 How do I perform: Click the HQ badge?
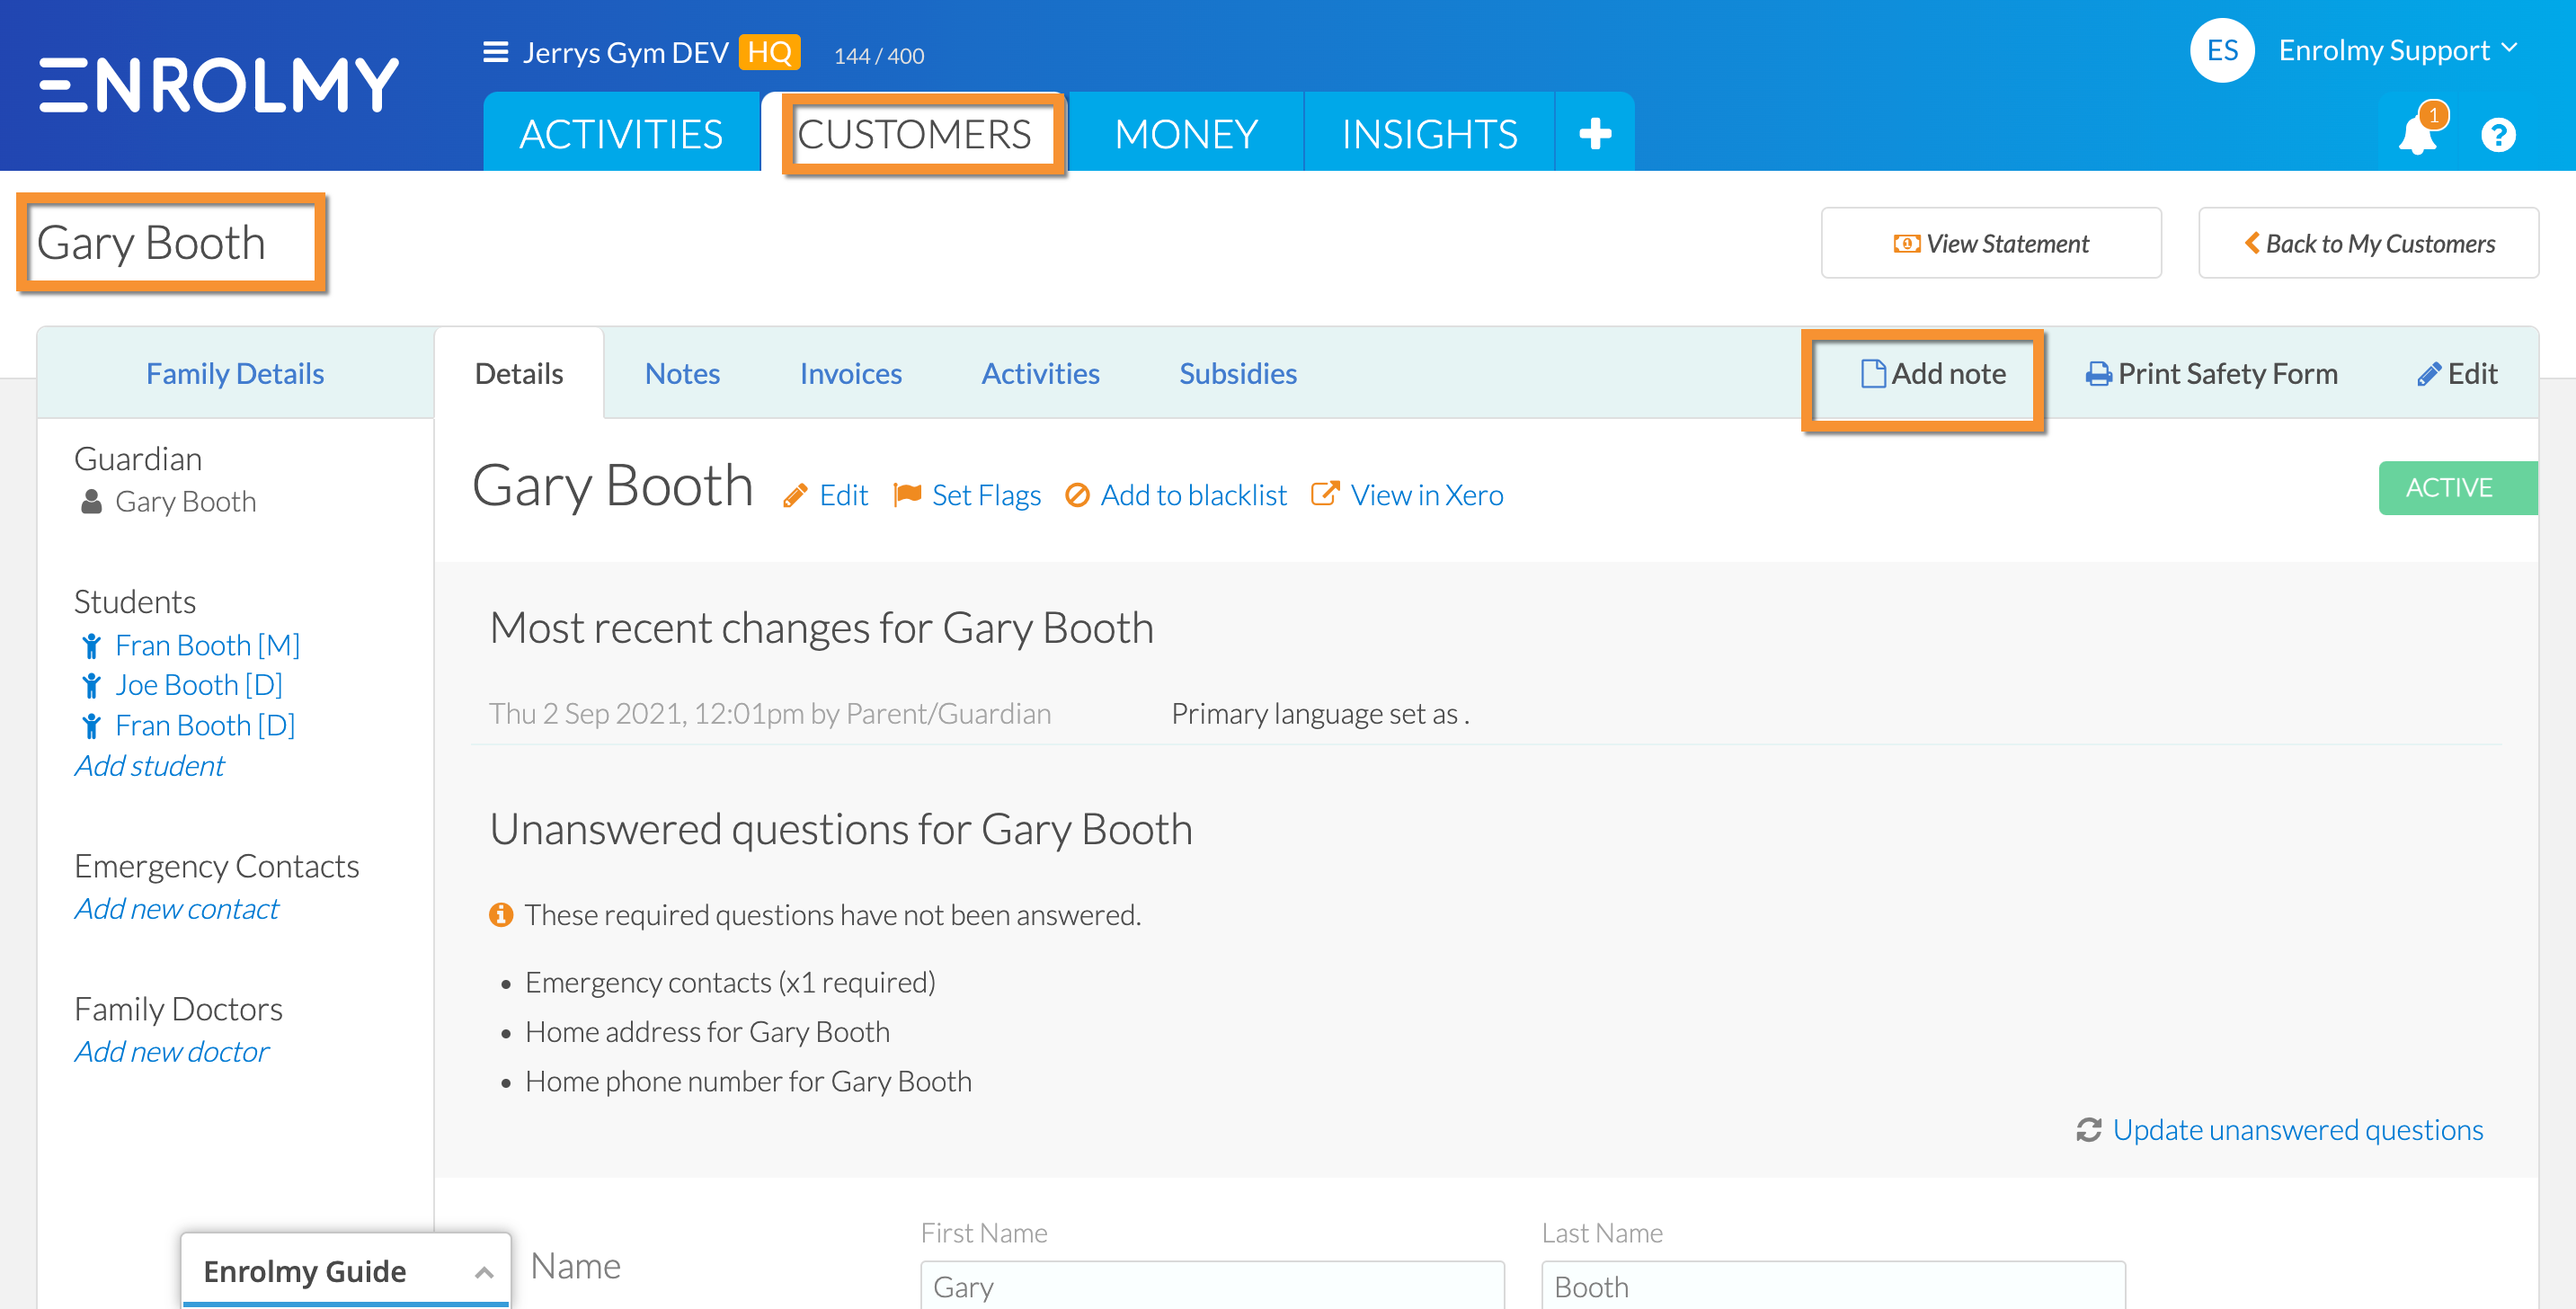[769, 52]
